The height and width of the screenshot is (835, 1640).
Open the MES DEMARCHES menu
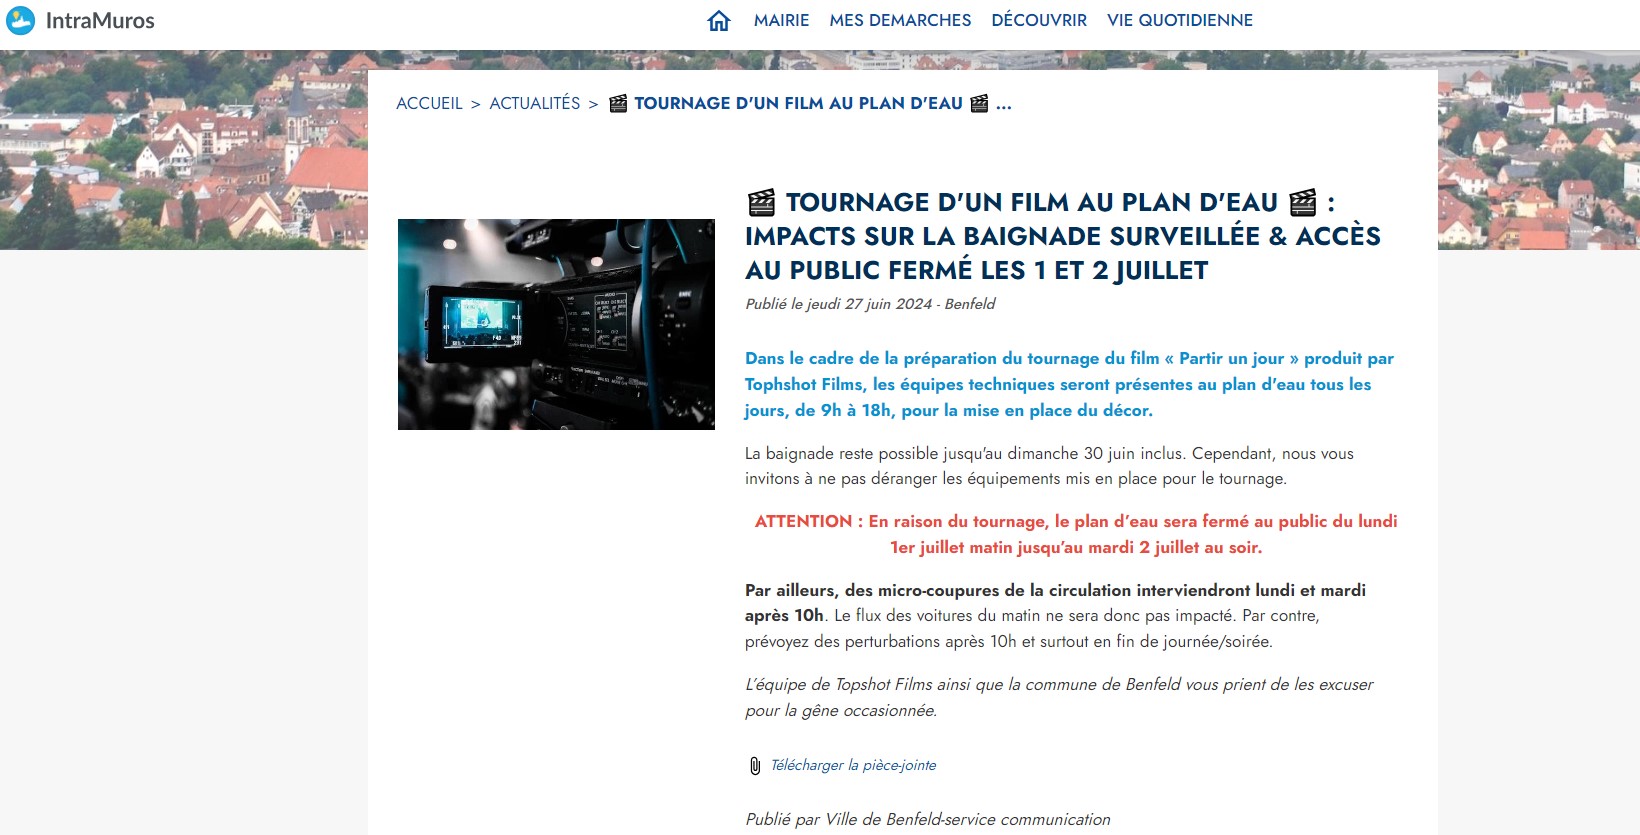[900, 20]
